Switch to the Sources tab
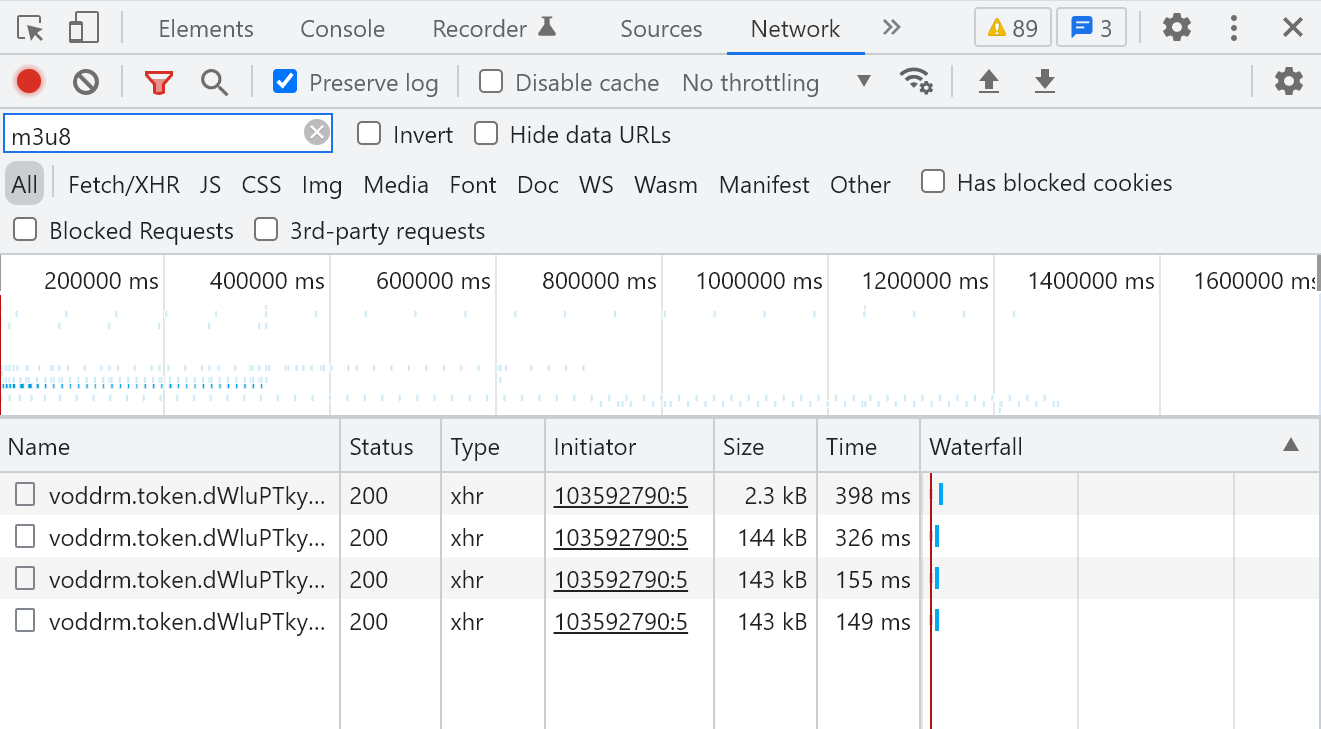1321x729 pixels. pyautogui.click(x=661, y=29)
